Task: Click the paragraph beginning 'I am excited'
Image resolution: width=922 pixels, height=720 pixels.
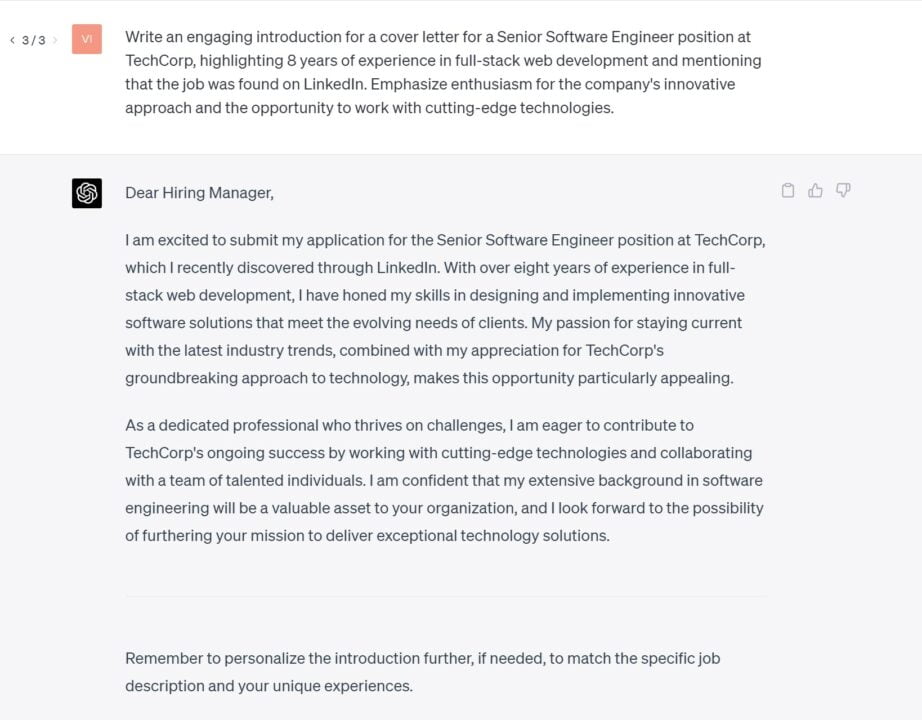Action: (445, 309)
